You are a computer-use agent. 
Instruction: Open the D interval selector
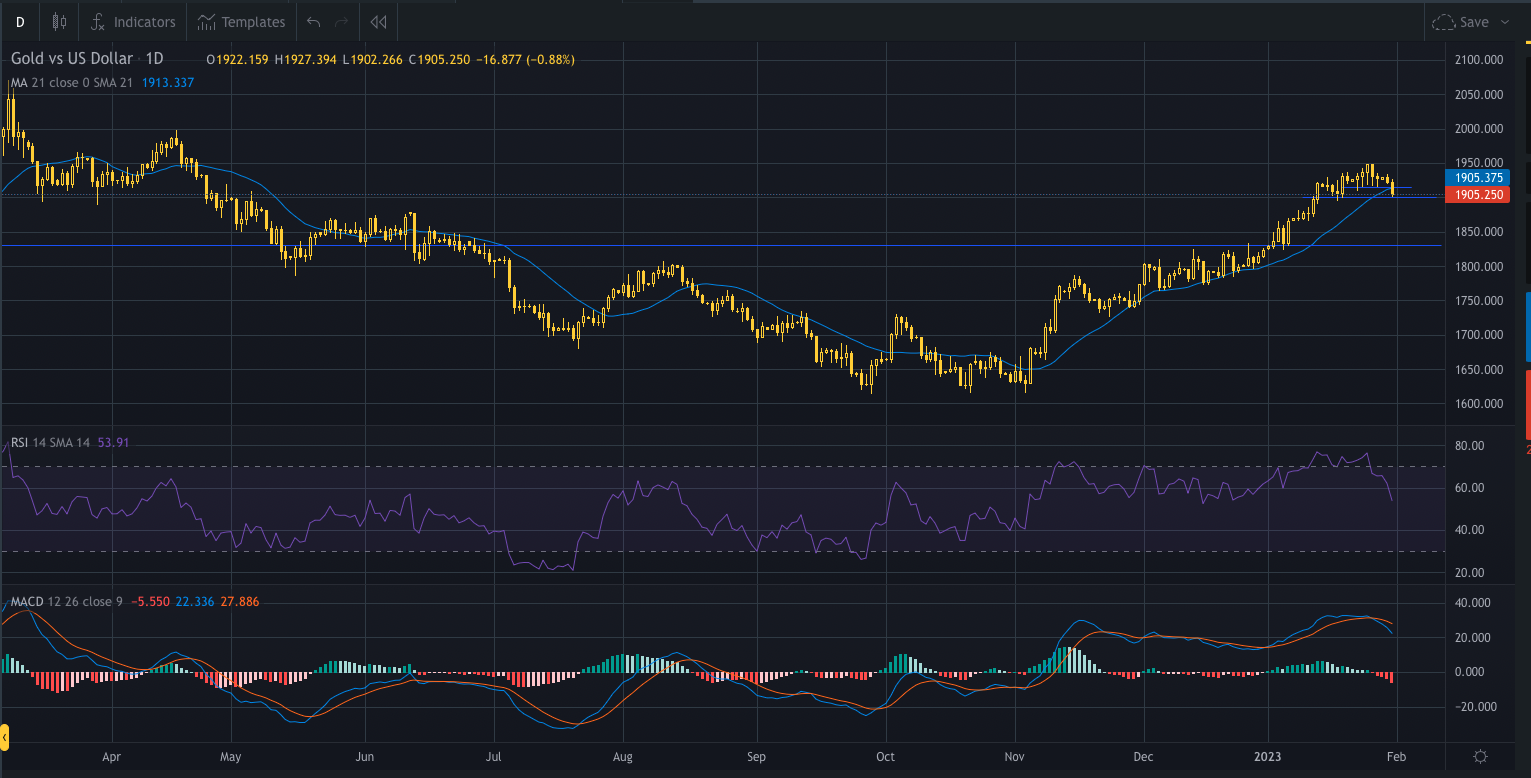click(x=19, y=21)
